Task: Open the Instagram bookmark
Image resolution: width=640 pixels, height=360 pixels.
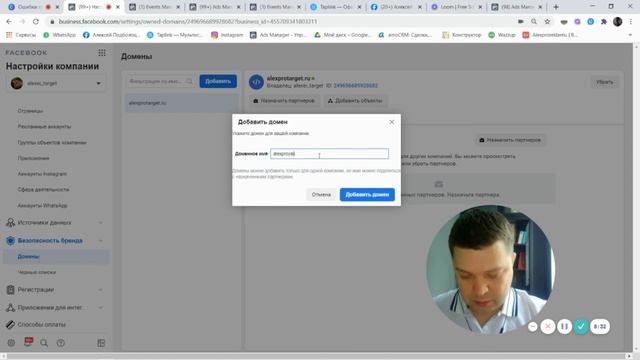Action: (227, 35)
